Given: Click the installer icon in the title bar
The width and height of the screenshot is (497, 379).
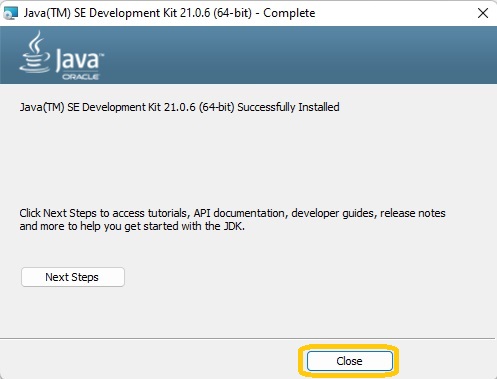Looking at the screenshot, I should pos(10,13).
